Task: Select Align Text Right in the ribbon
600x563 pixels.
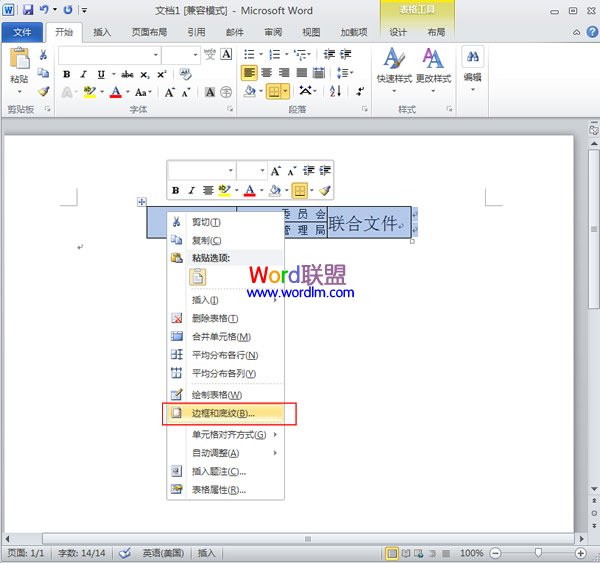Action: point(284,72)
